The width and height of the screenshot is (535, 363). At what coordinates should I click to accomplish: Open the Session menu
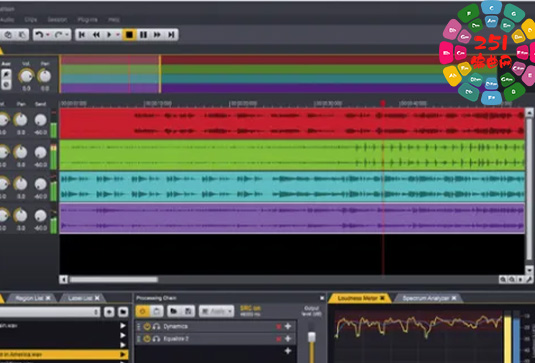click(57, 20)
